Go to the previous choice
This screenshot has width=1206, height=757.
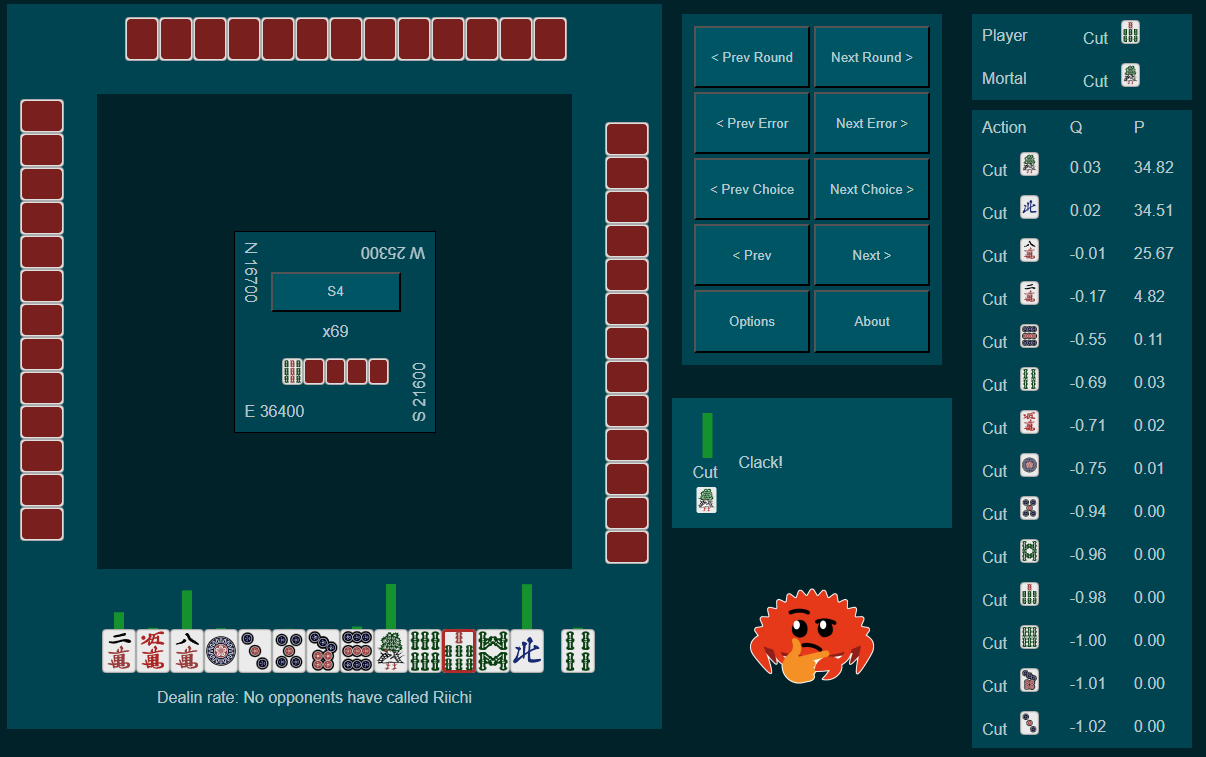coord(752,189)
